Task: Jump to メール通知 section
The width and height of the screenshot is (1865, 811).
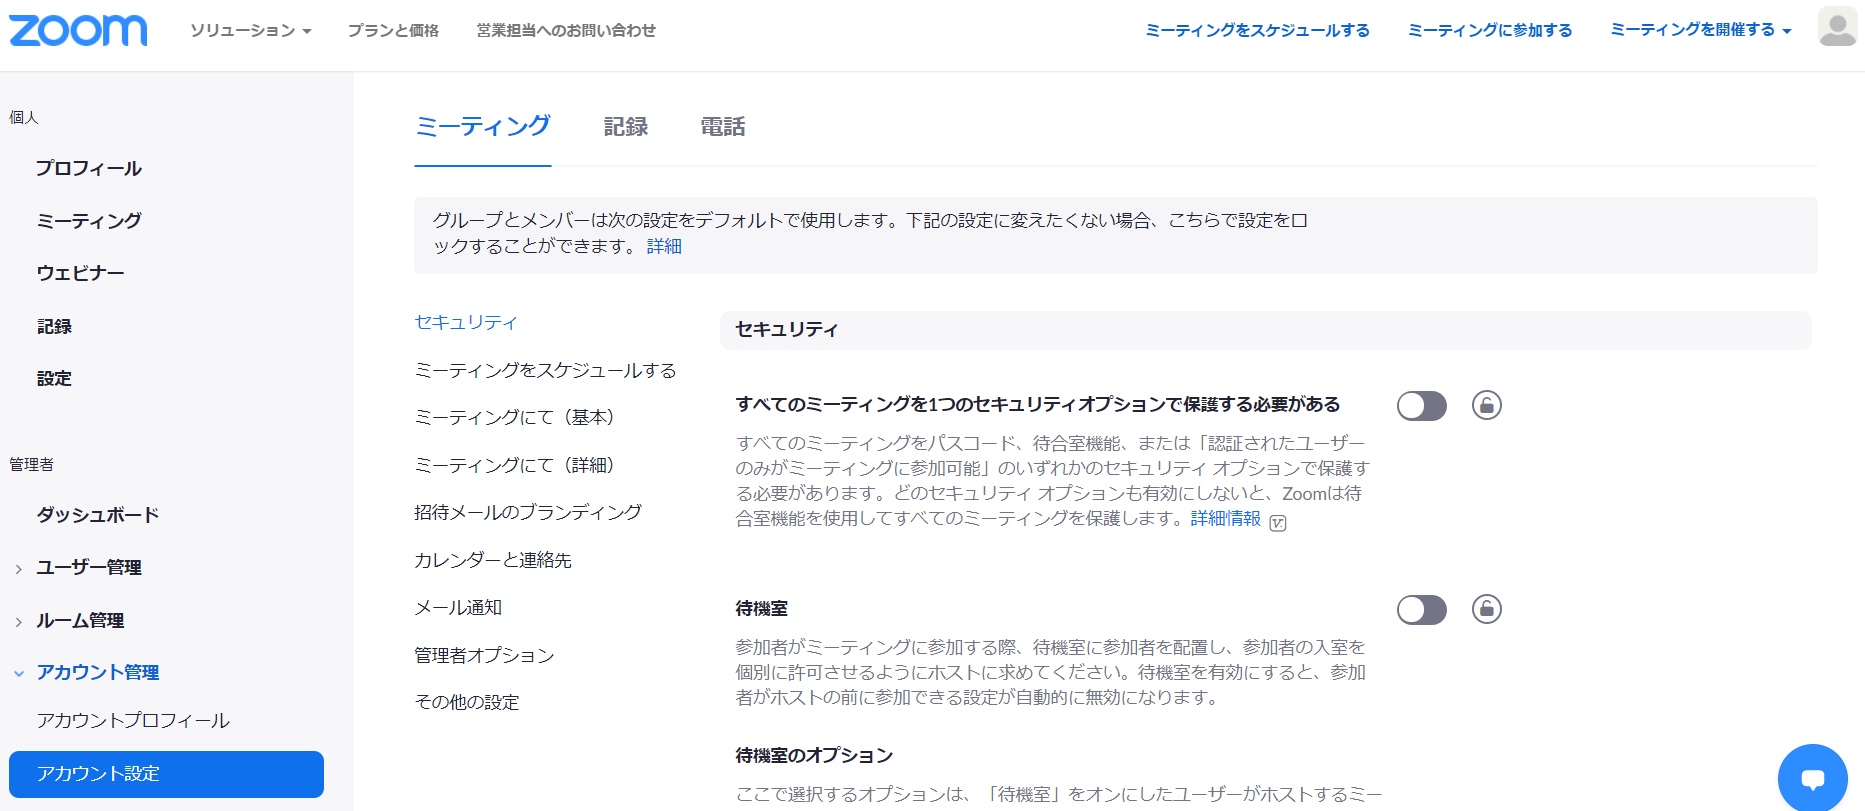Action: pos(458,607)
